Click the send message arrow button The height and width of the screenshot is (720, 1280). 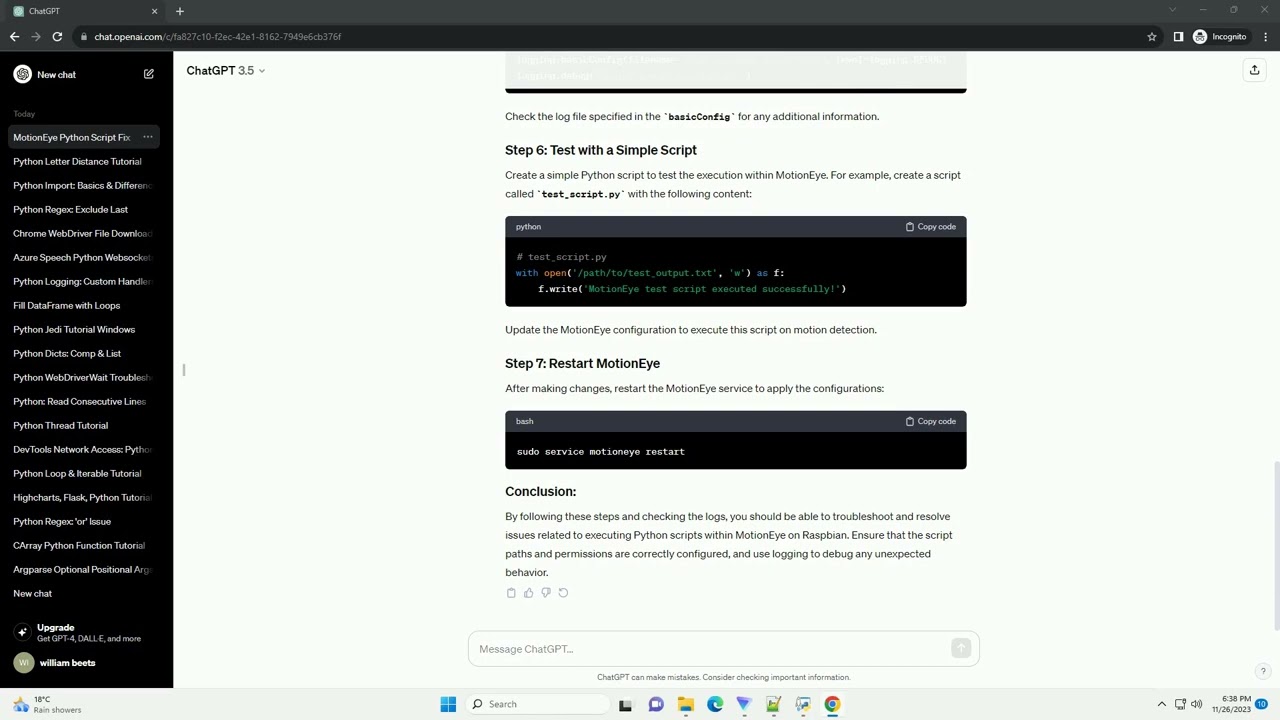click(961, 649)
